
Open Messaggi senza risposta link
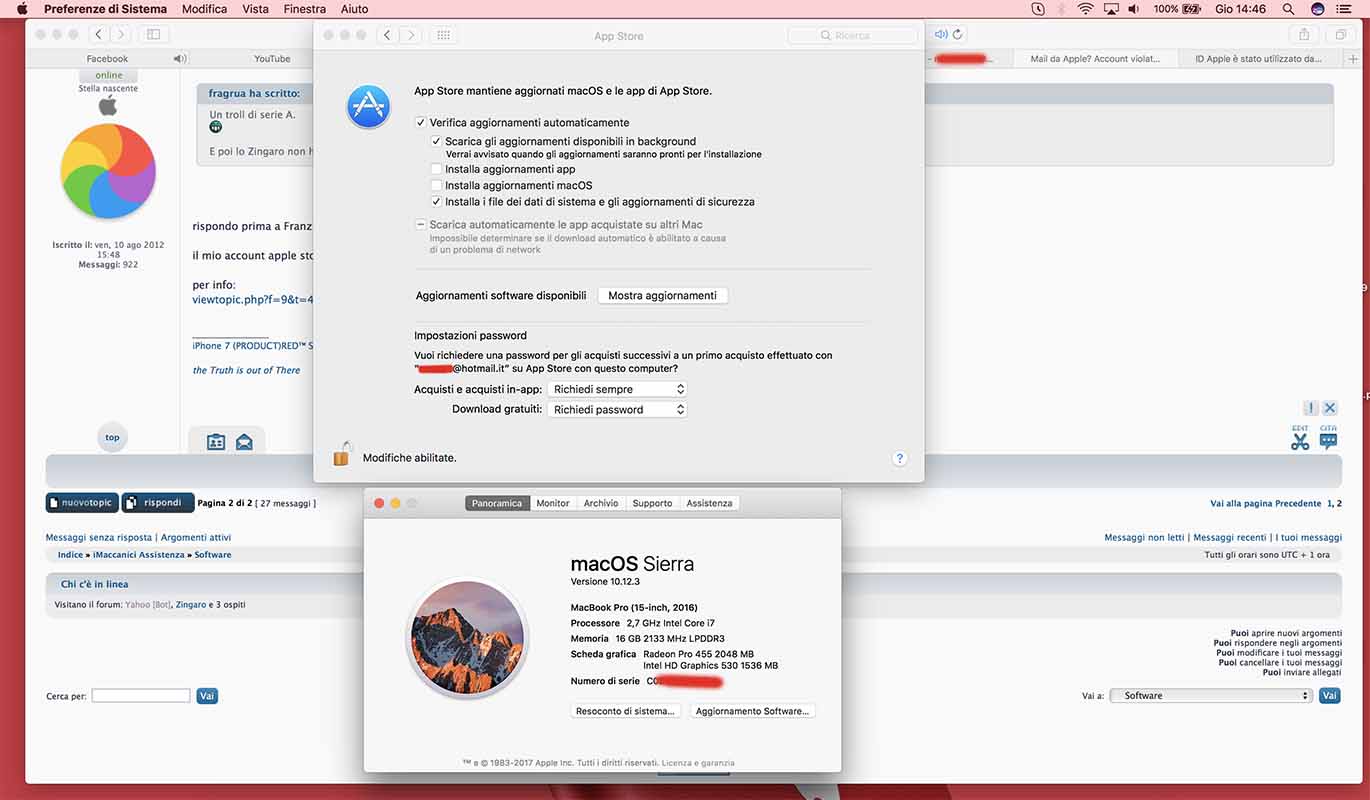[x=99, y=537]
